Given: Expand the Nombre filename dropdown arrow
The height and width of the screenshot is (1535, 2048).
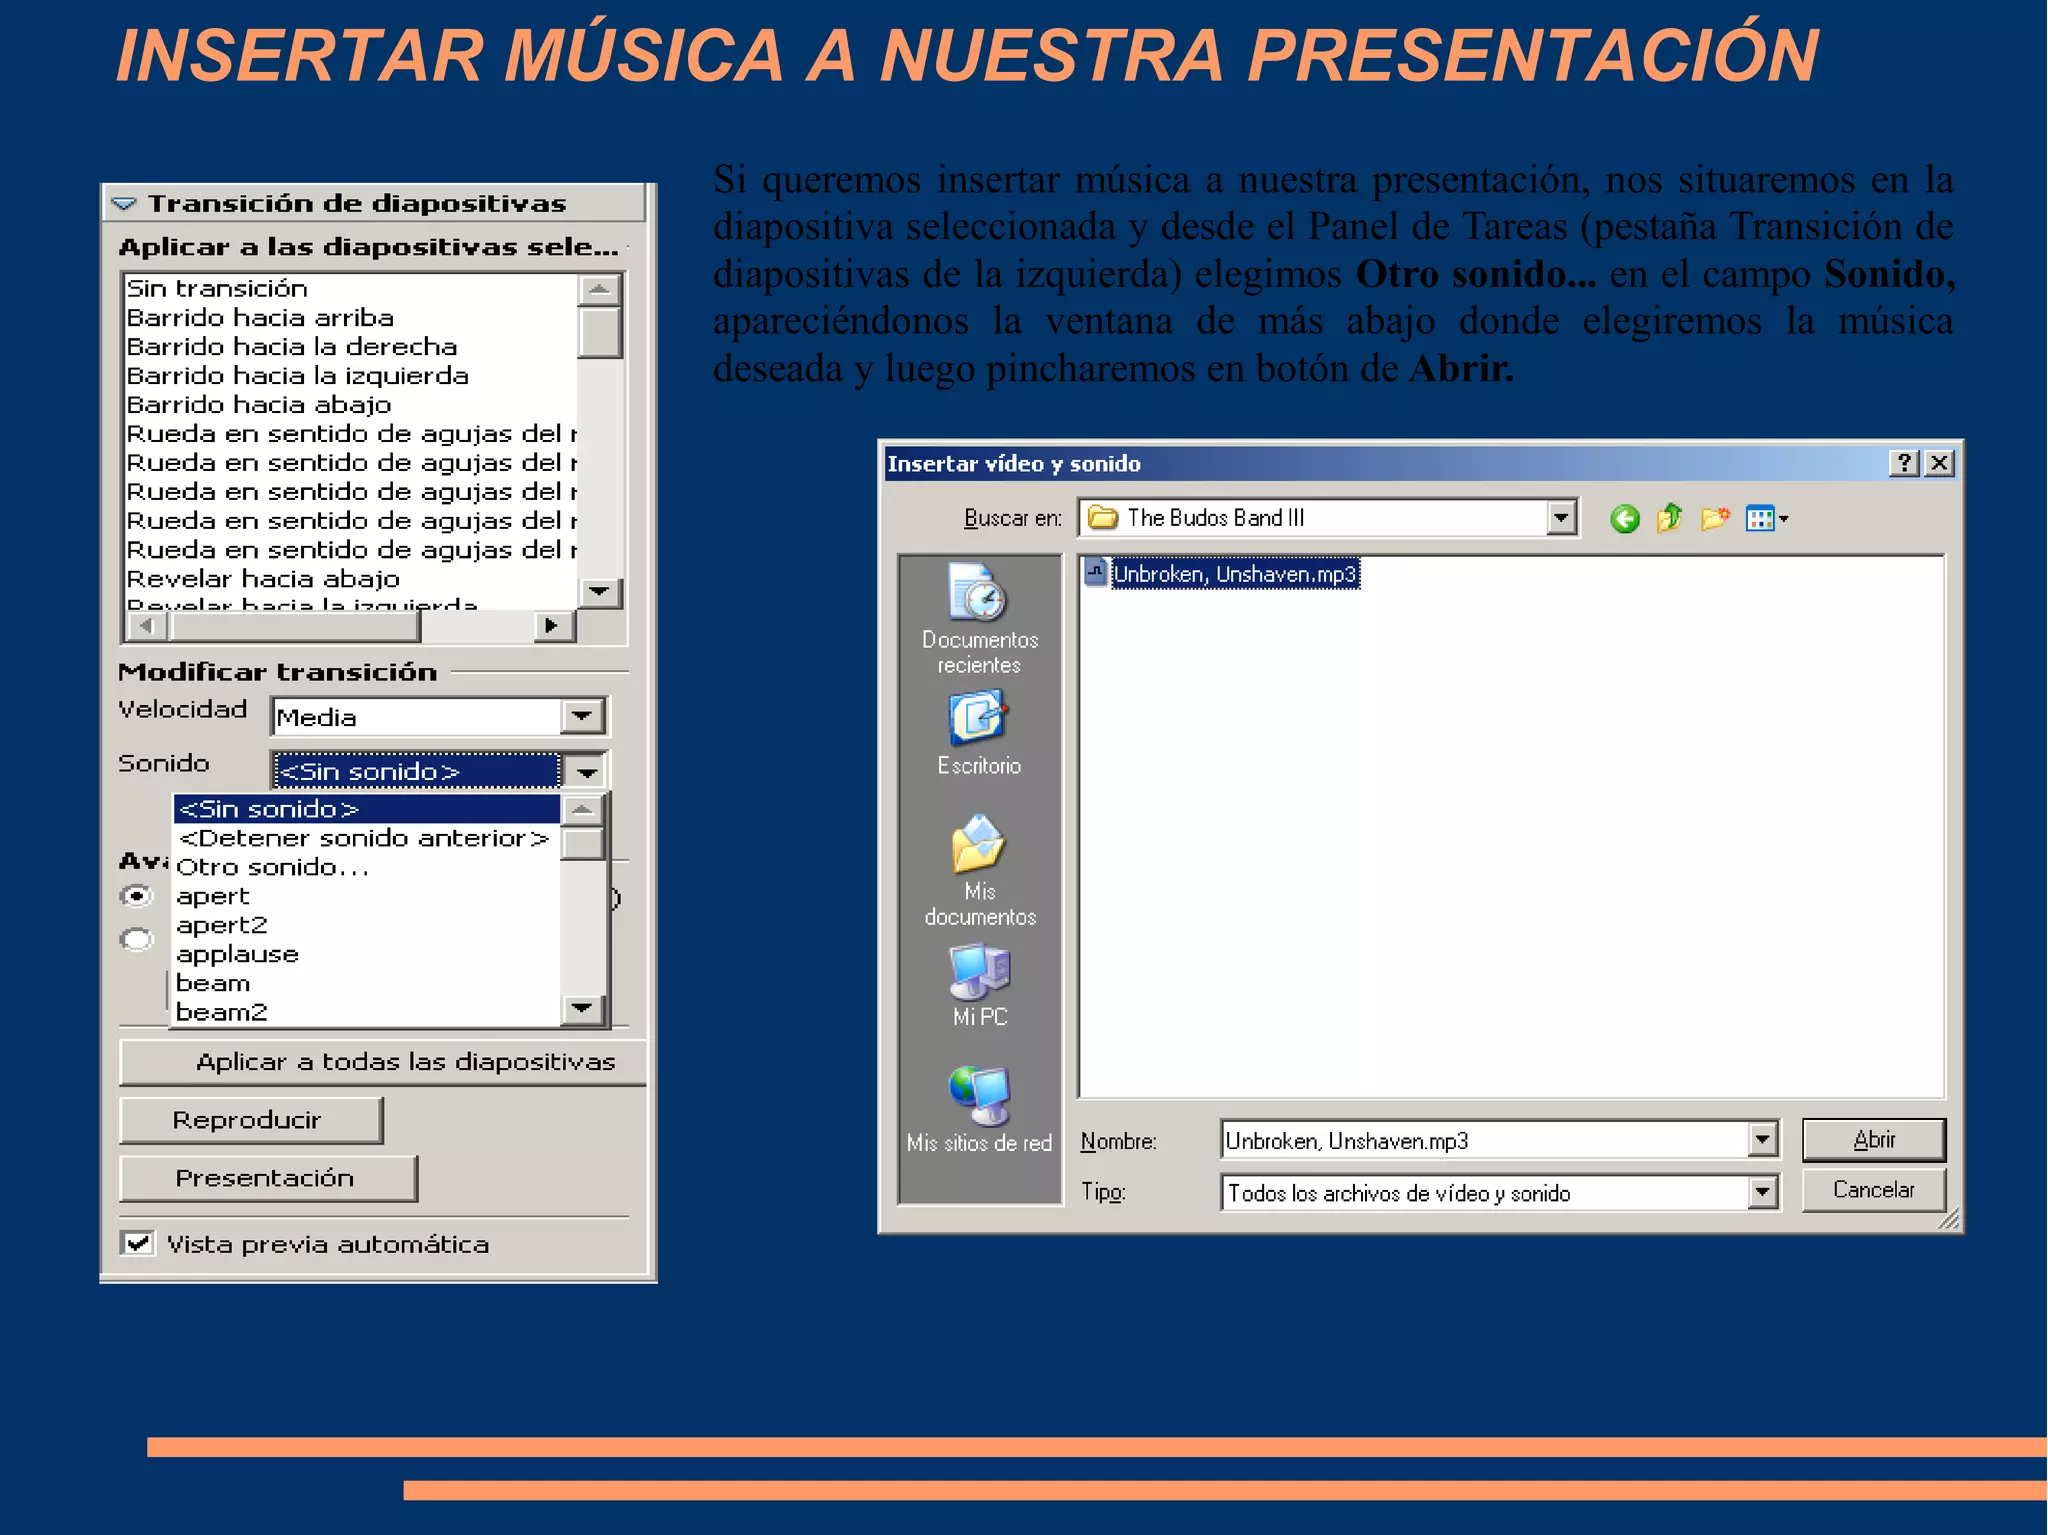Looking at the screenshot, I should pyautogui.click(x=1762, y=1139).
